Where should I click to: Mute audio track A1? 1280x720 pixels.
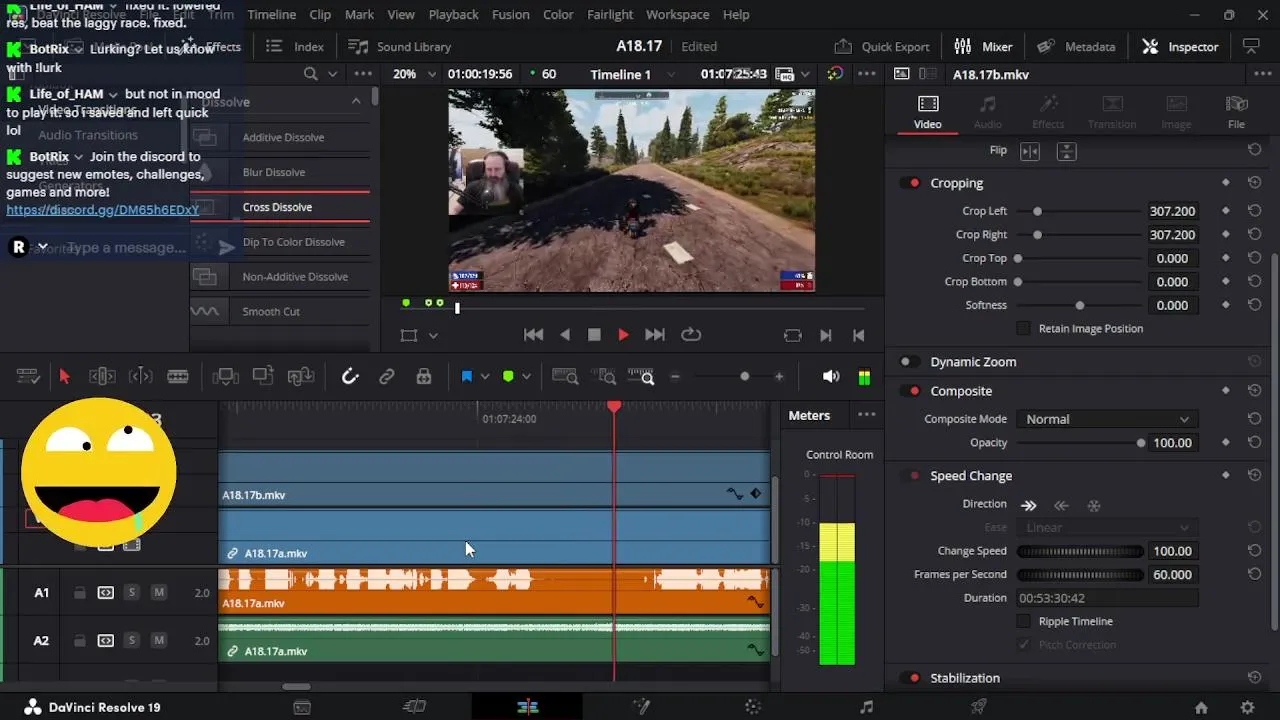coord(158,593)
